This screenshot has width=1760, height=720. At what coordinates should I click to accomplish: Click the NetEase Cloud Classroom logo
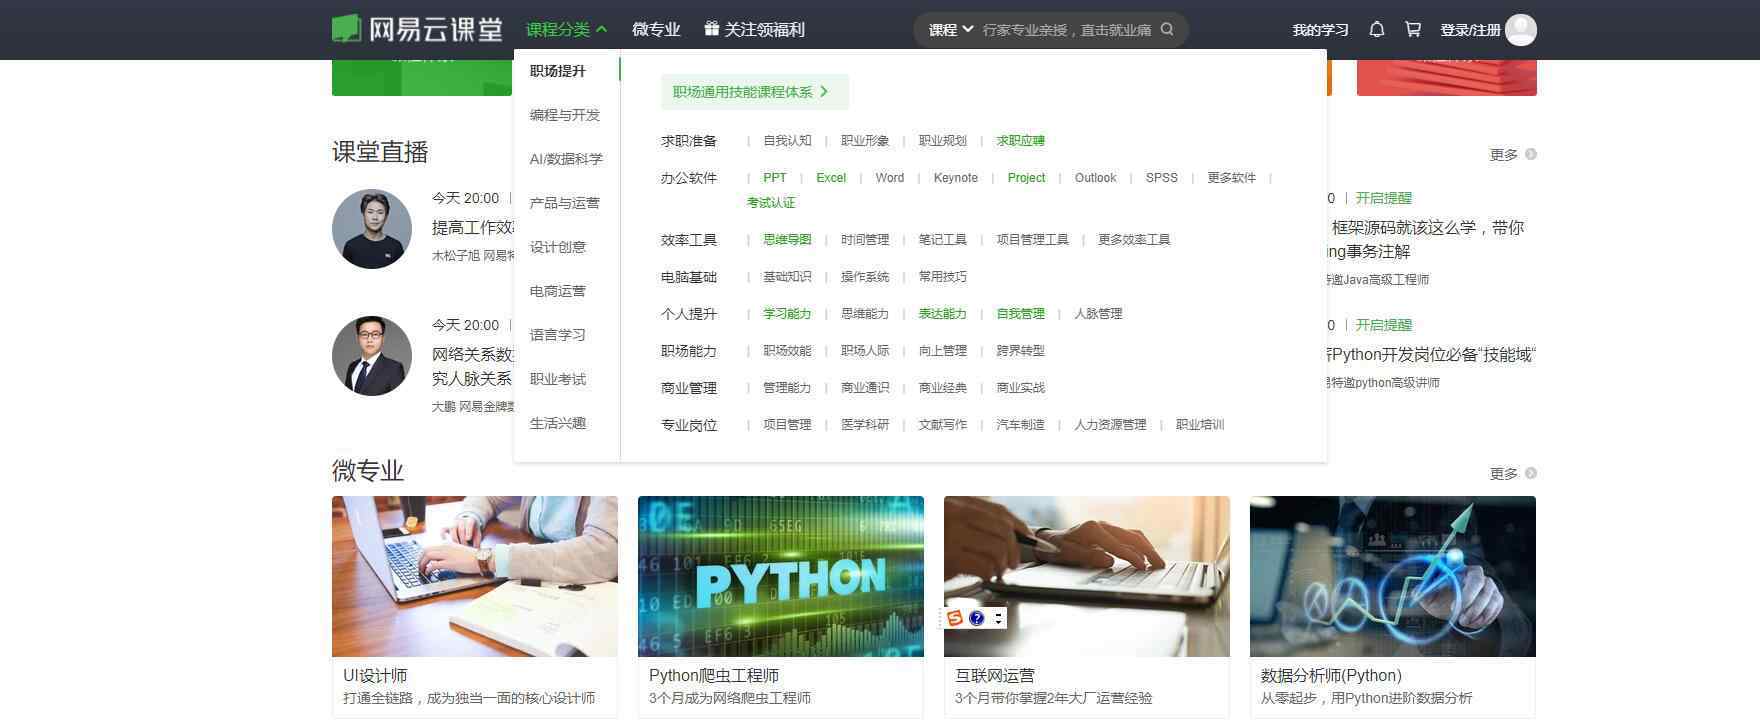[x=417, y=29]
